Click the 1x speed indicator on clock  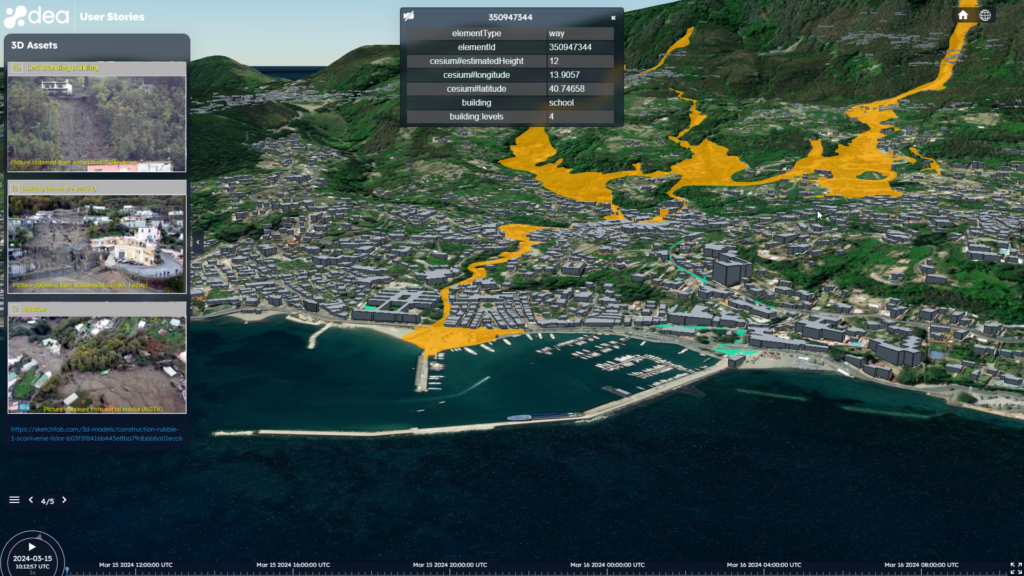32,572
